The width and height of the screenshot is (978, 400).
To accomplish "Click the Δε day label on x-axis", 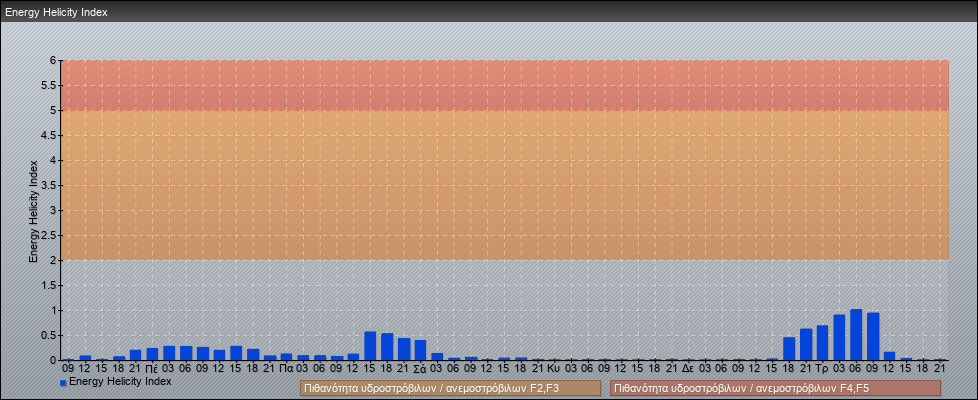I will (688, 368).
